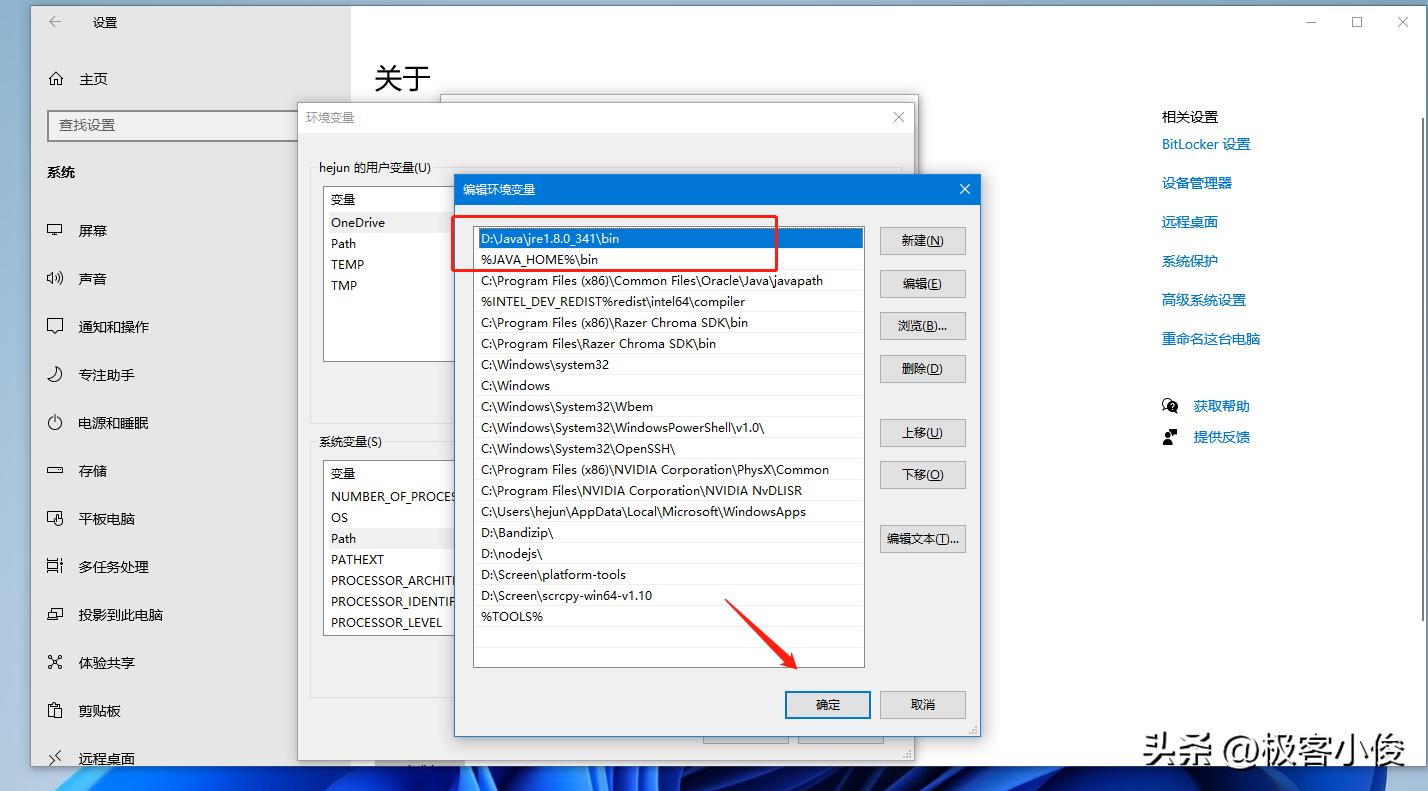Select the 声音 speaker icon
Screen dimensions: 1428x791
[x=55, y=278]
